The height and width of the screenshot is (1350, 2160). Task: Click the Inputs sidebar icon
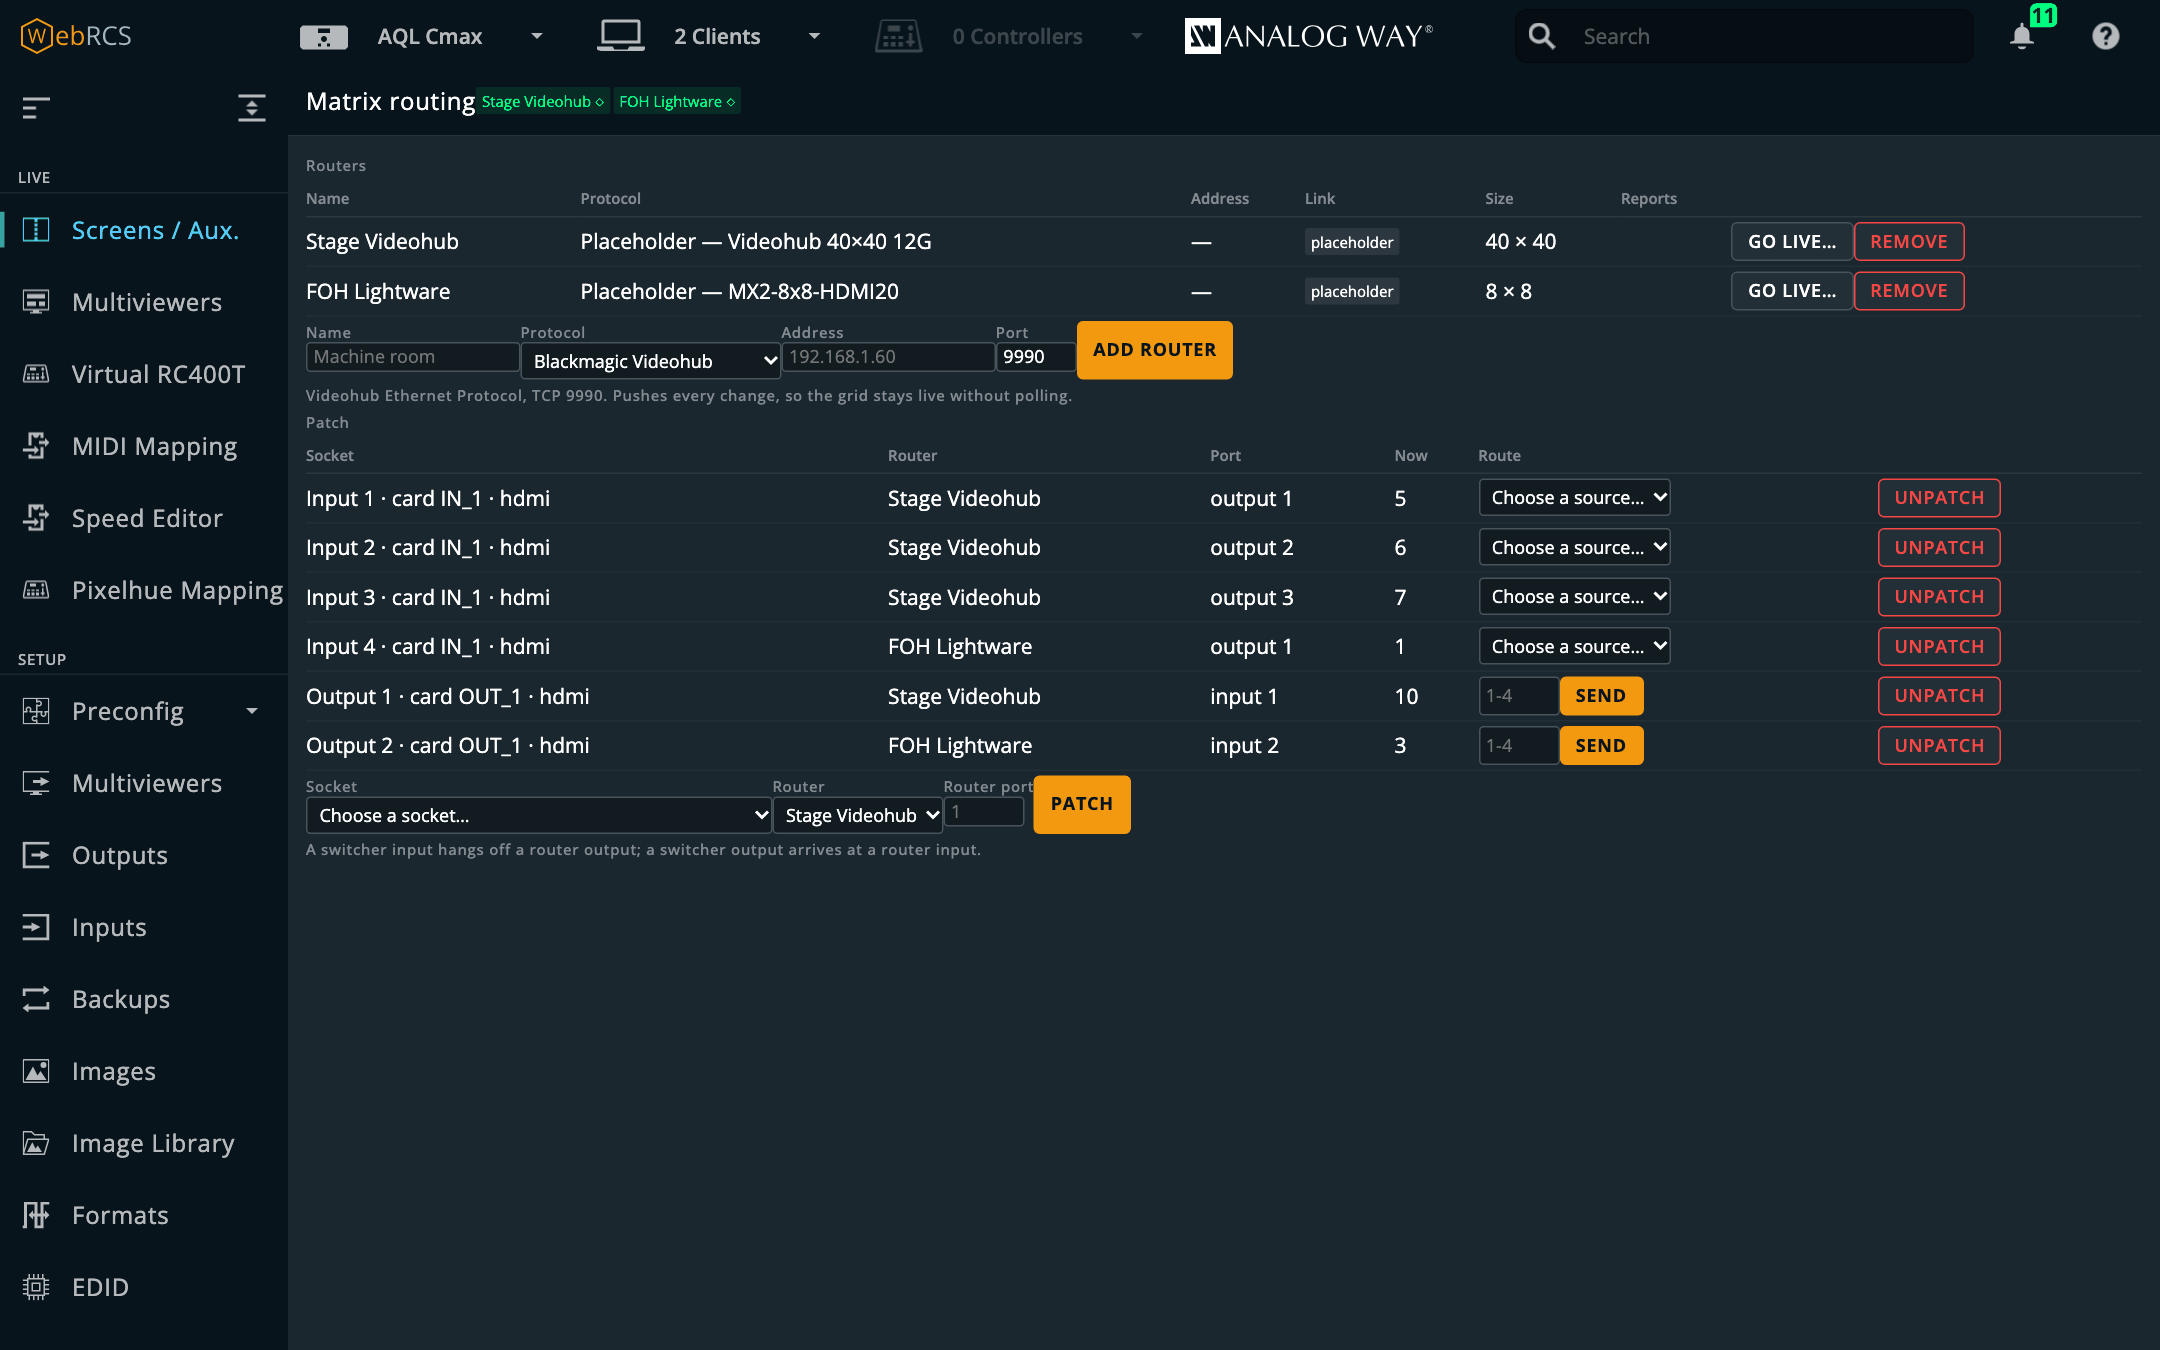tap(36, 927)
